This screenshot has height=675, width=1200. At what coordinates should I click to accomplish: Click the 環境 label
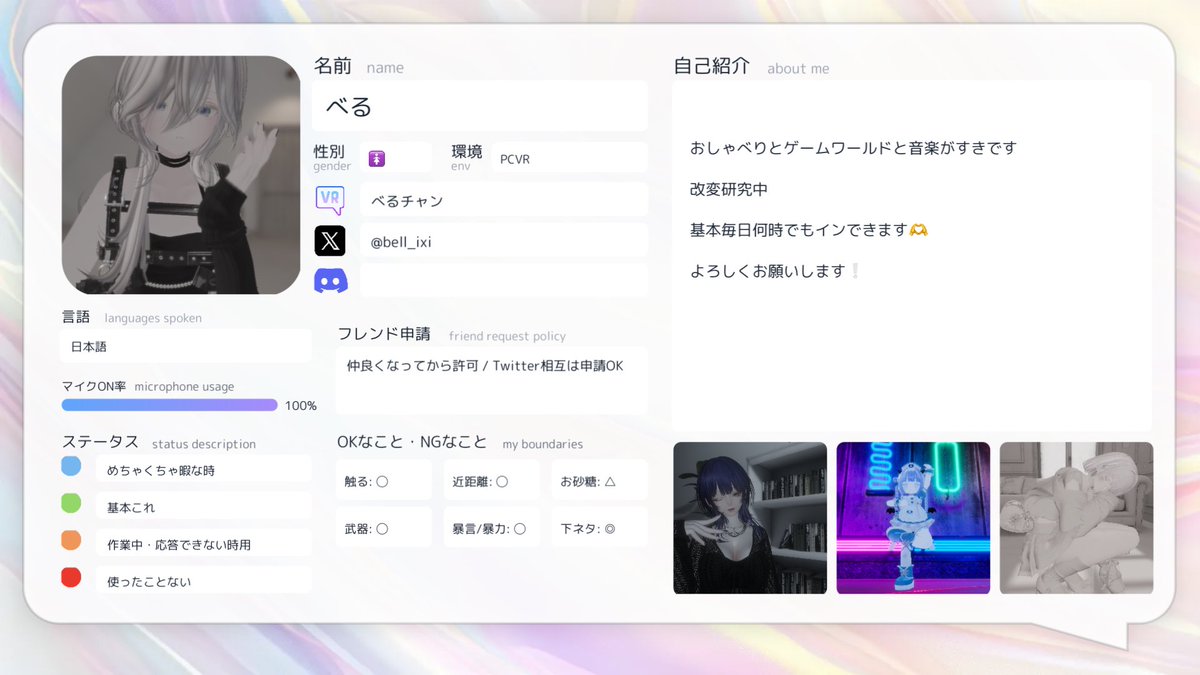click(467, 152)
